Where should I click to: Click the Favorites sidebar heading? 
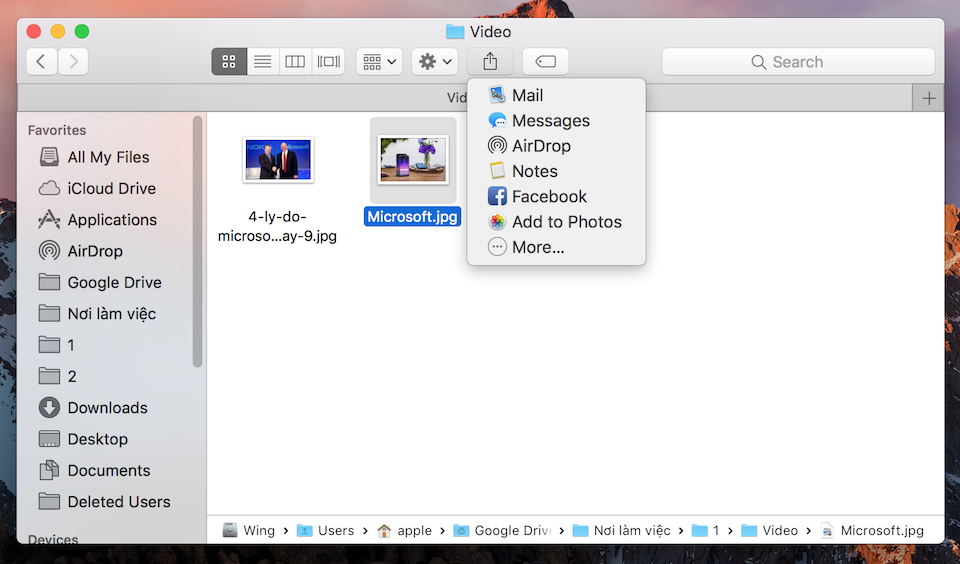coord(57,130)
